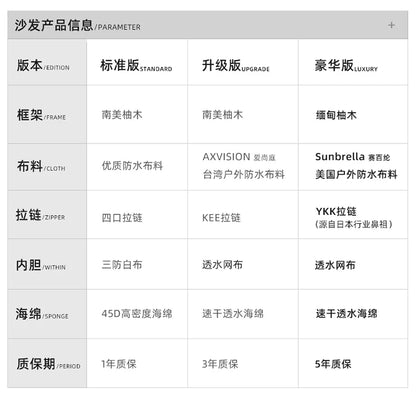This screenshot has width=416, height=393.
Task: Click the 5年质保 cell
Action: click(x=333, y=364)
